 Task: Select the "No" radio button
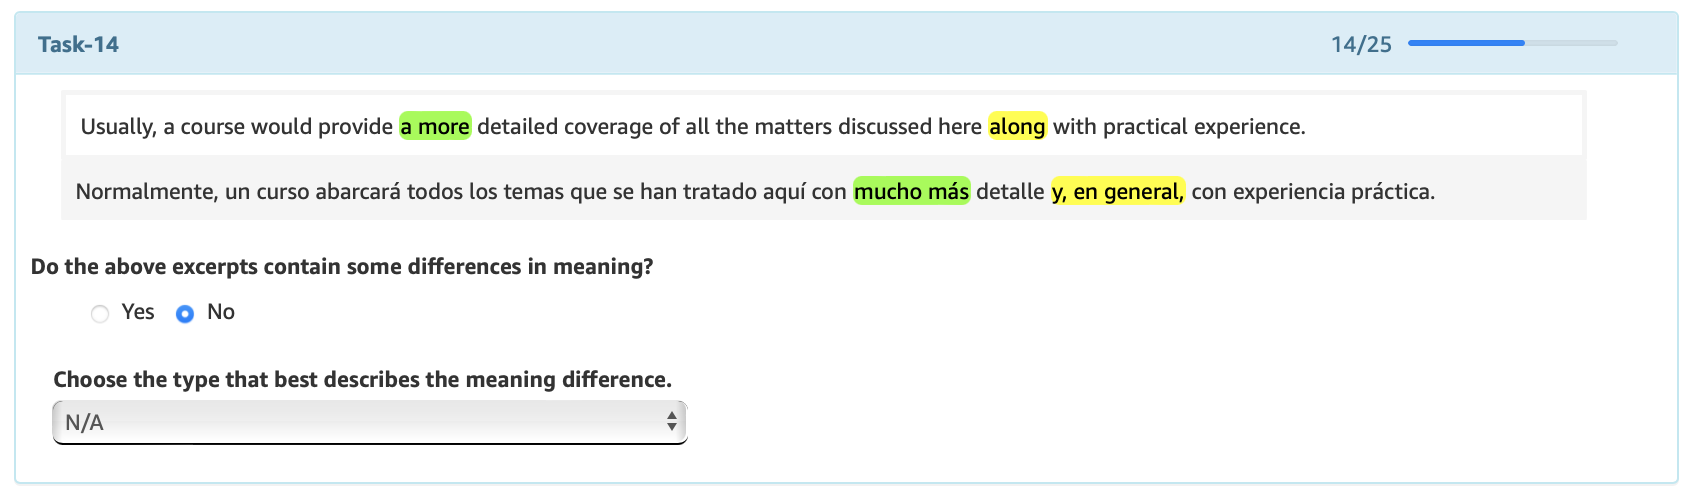pos(185,314)
